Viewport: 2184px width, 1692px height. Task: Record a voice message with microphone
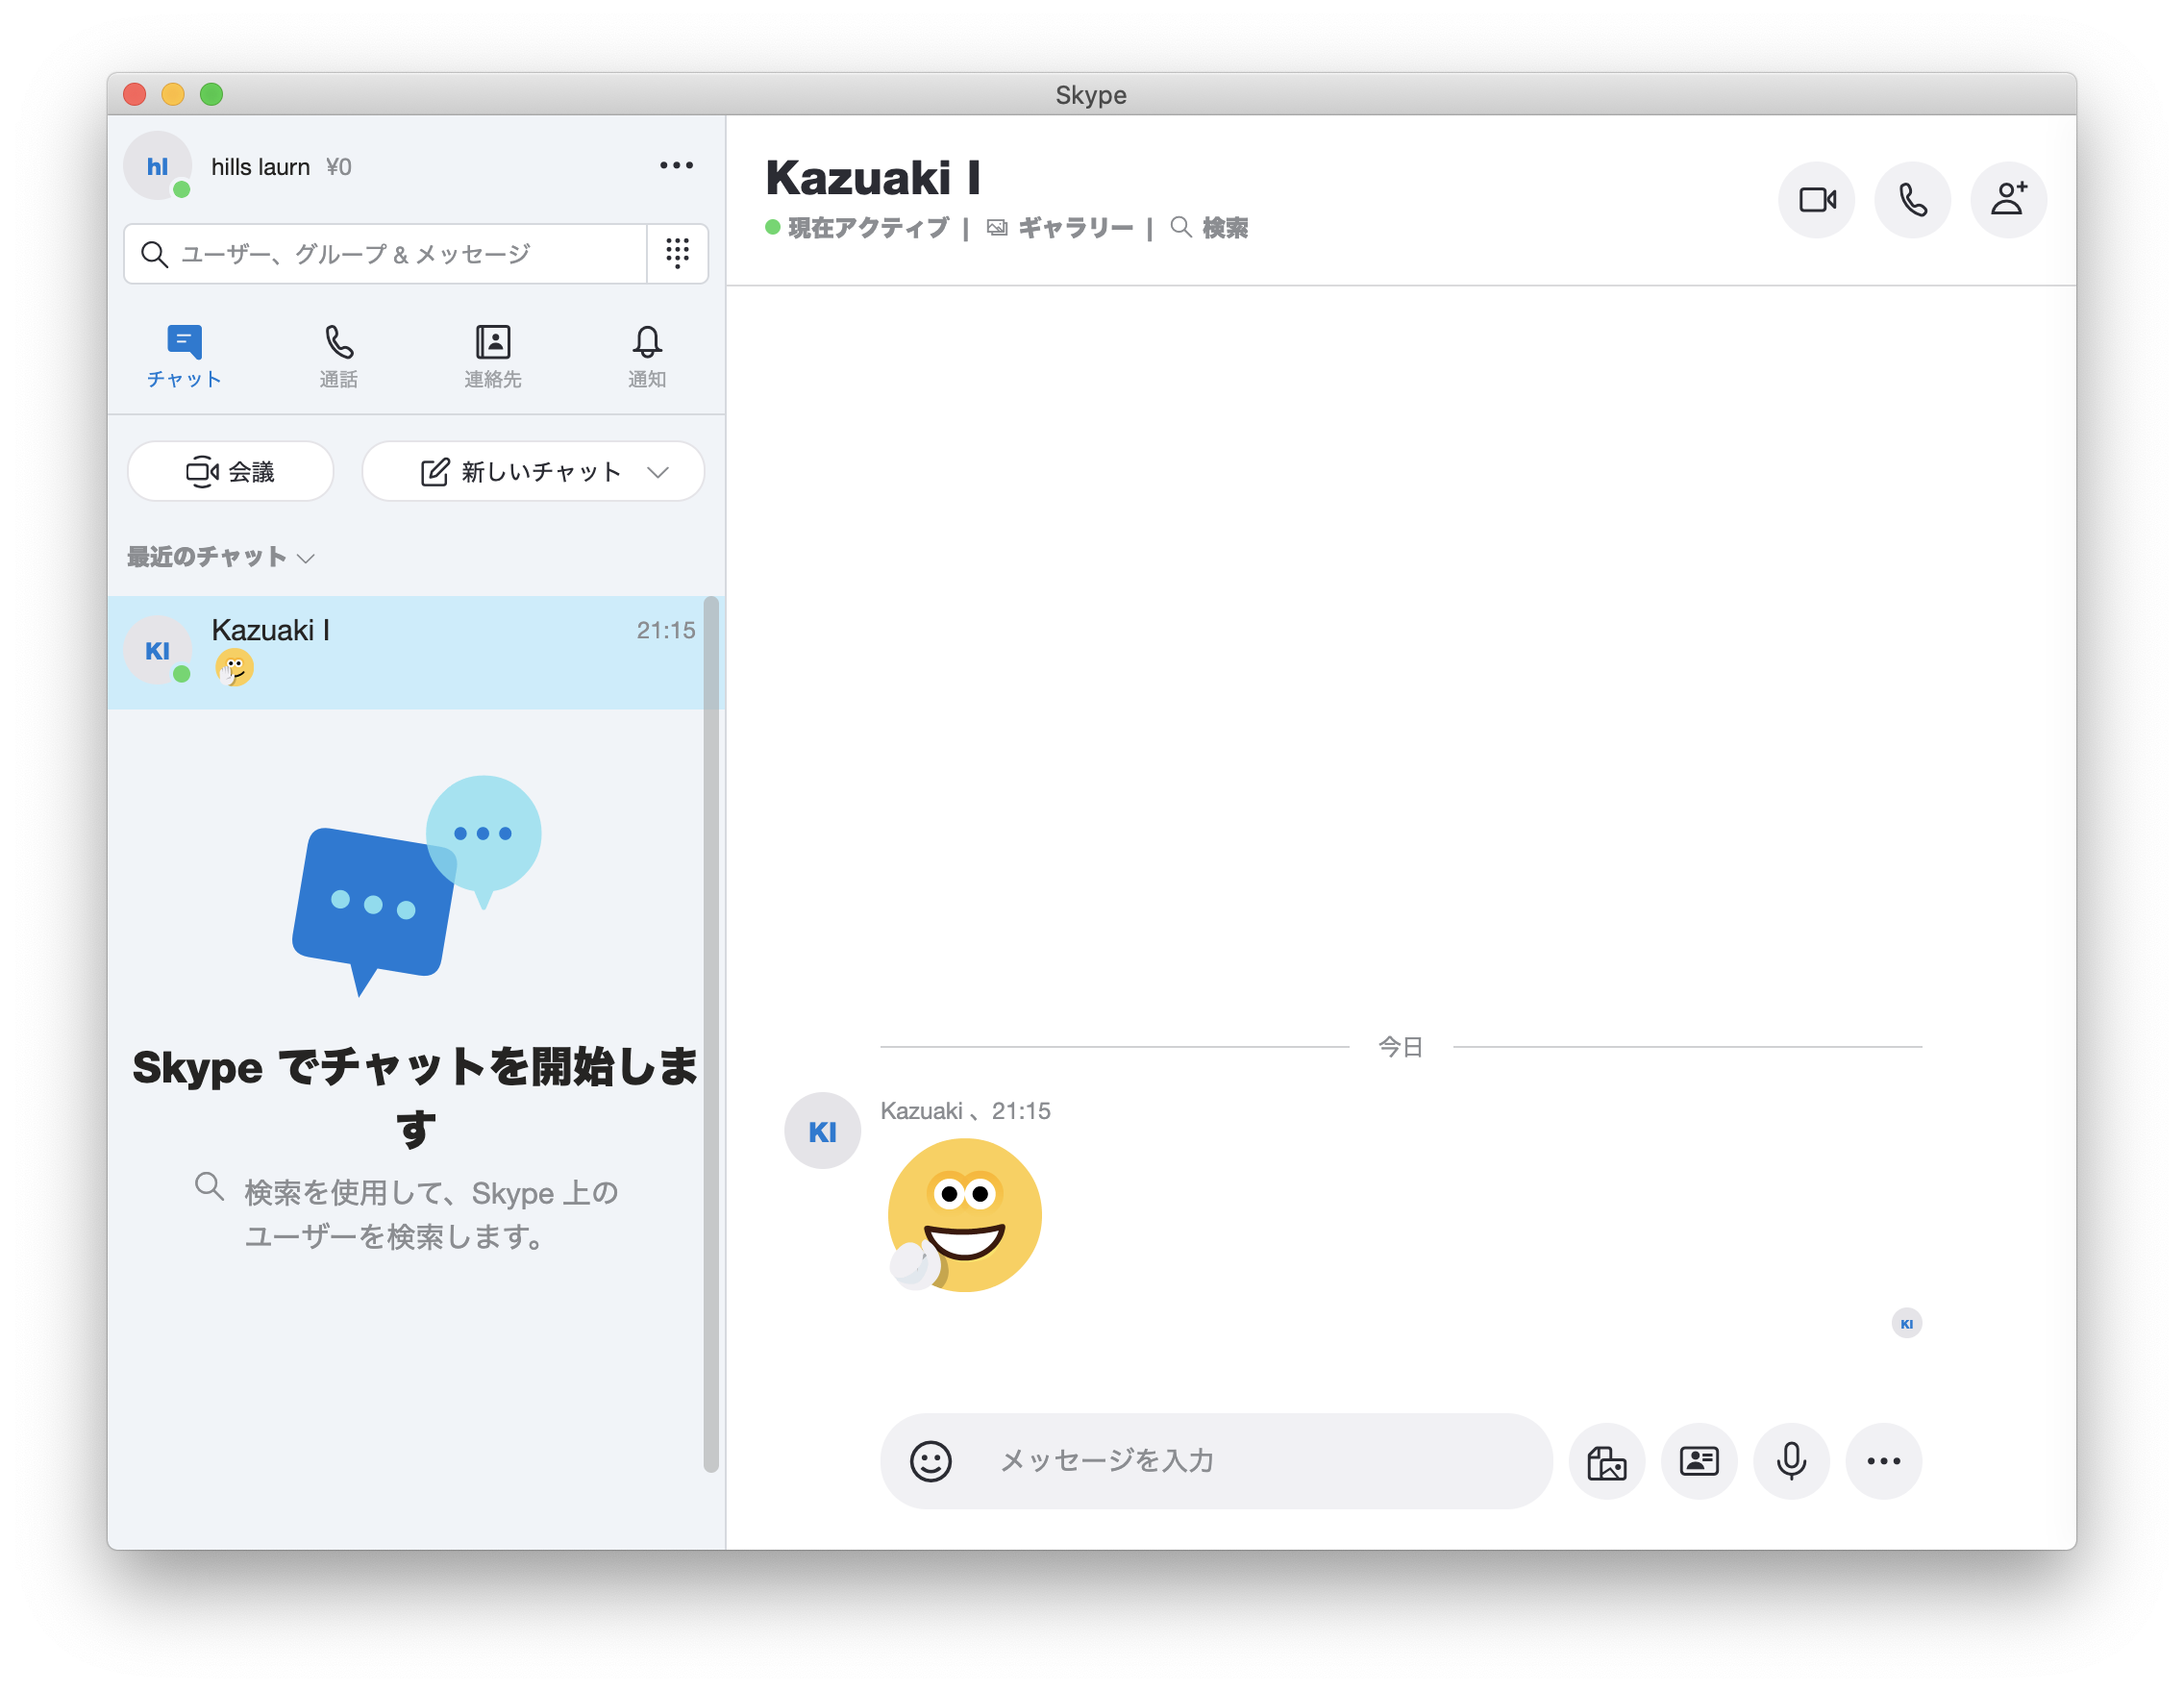point(1791,1460)
